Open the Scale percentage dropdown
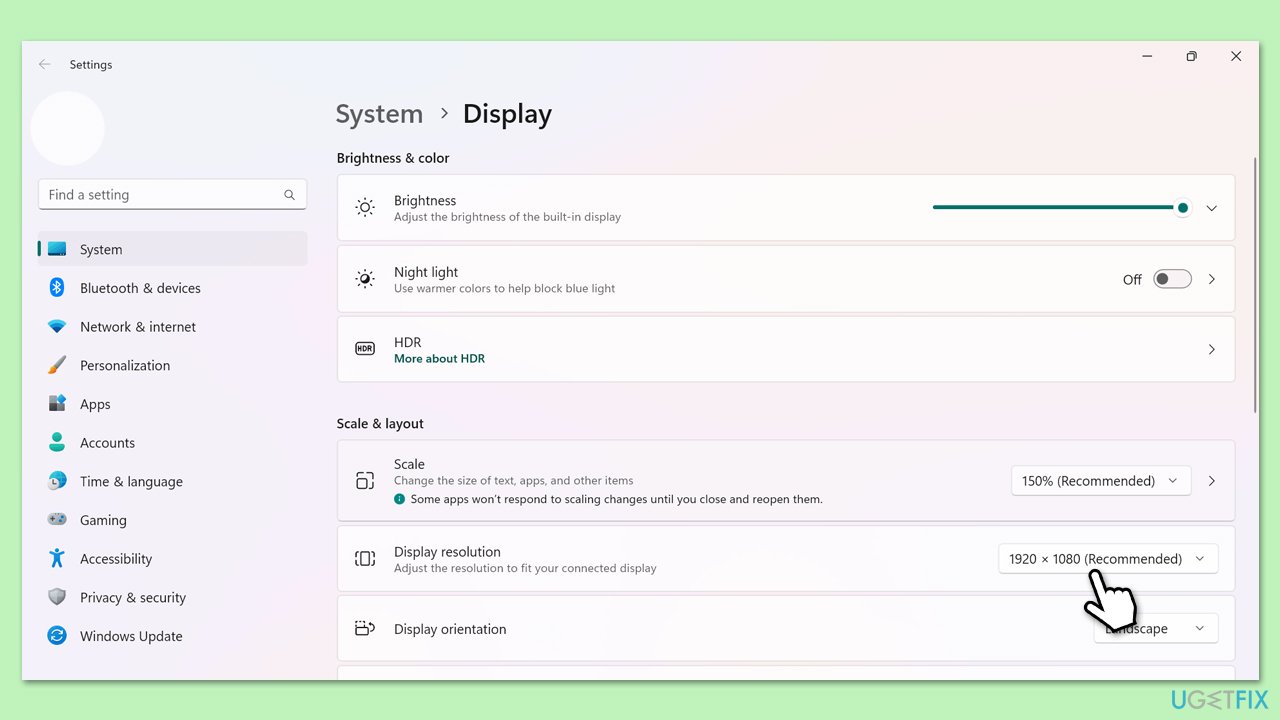Screen dimensions: 1280x720 click(1100, 481)
